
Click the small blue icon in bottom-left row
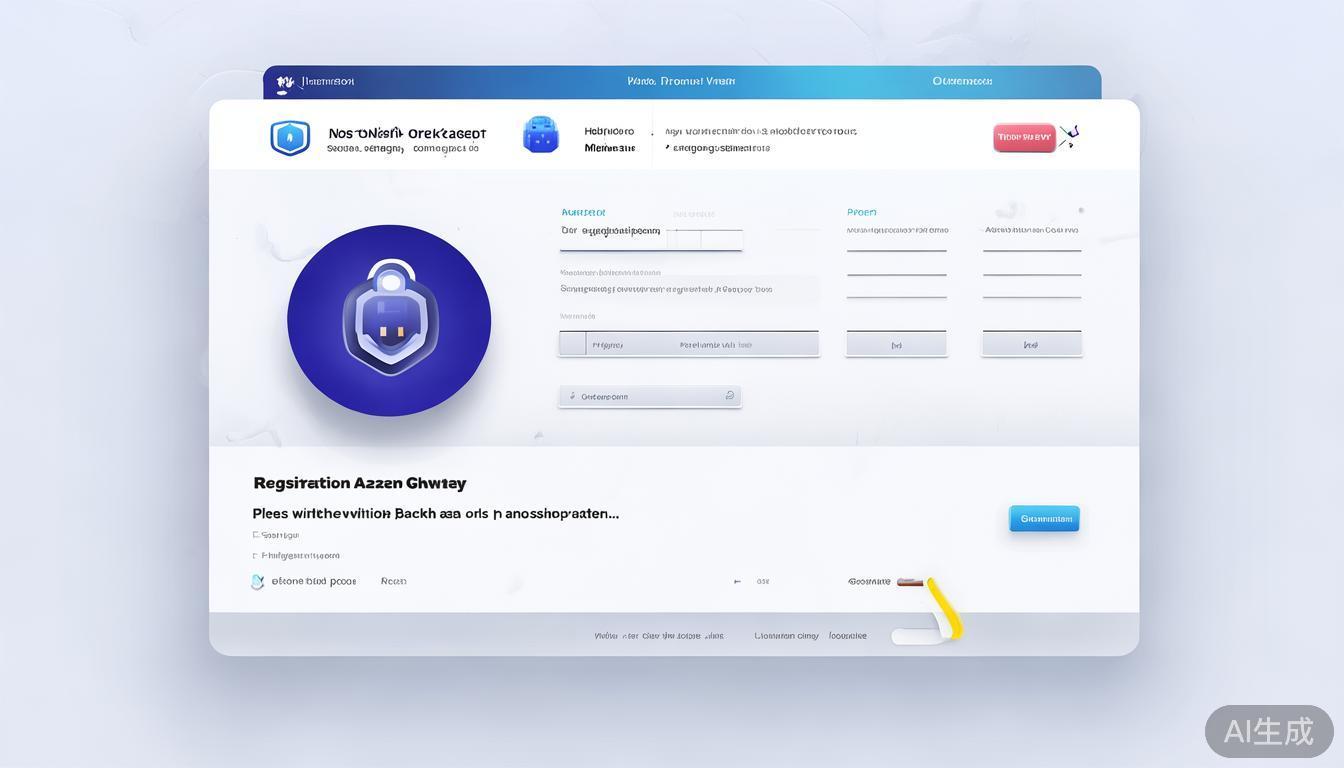[x=257, y=581]
